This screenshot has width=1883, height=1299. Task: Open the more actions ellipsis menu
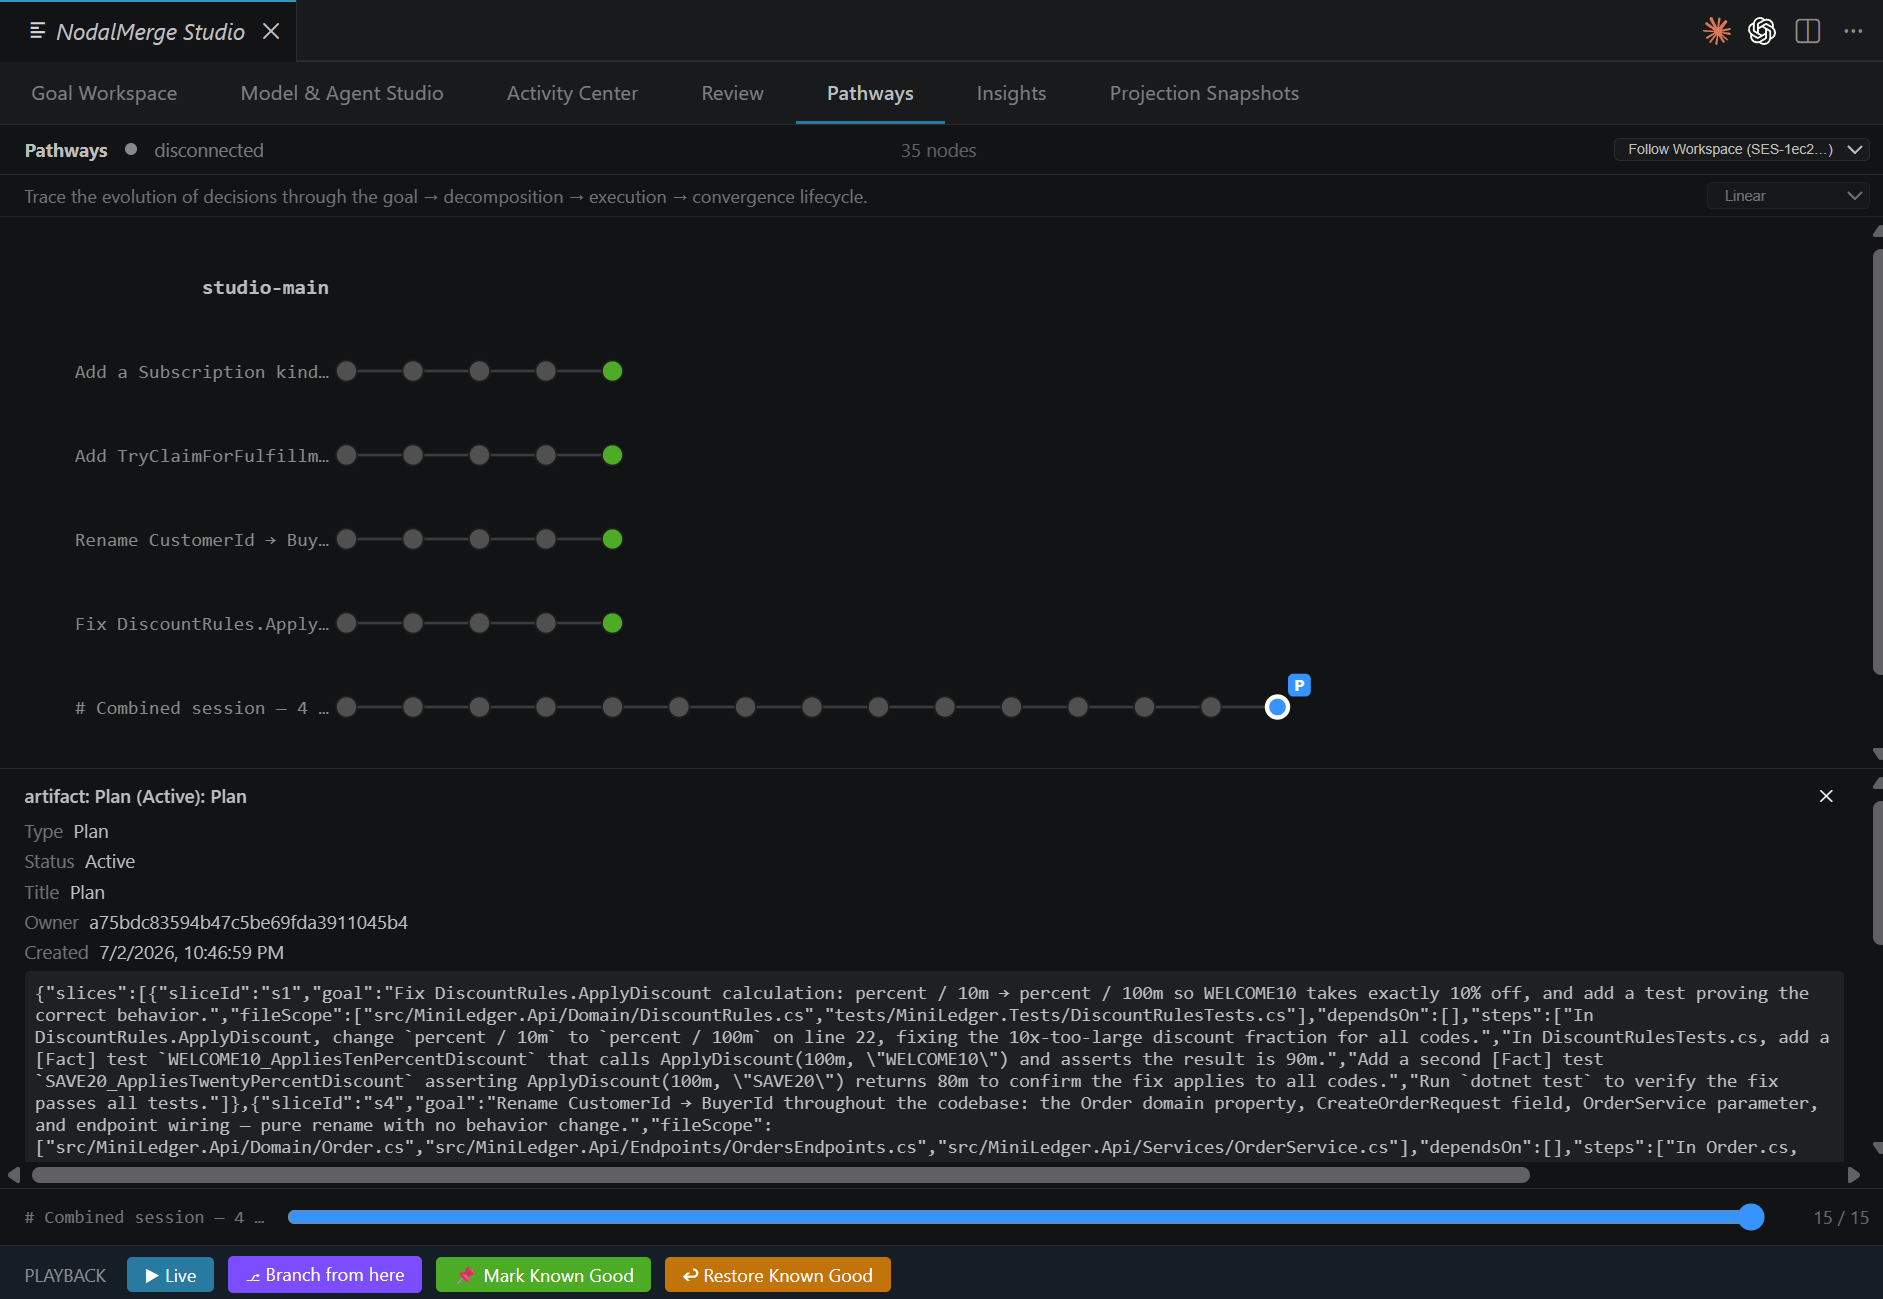(1853, 31)
